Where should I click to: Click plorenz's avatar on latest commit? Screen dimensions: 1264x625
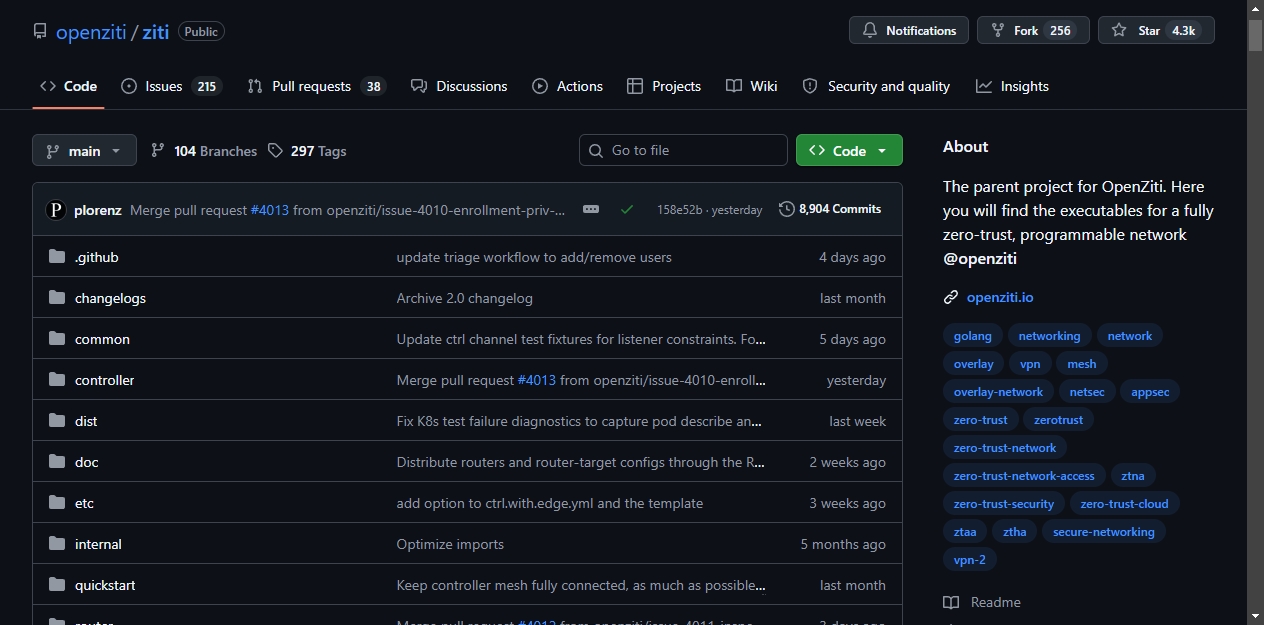coord(56,210)
